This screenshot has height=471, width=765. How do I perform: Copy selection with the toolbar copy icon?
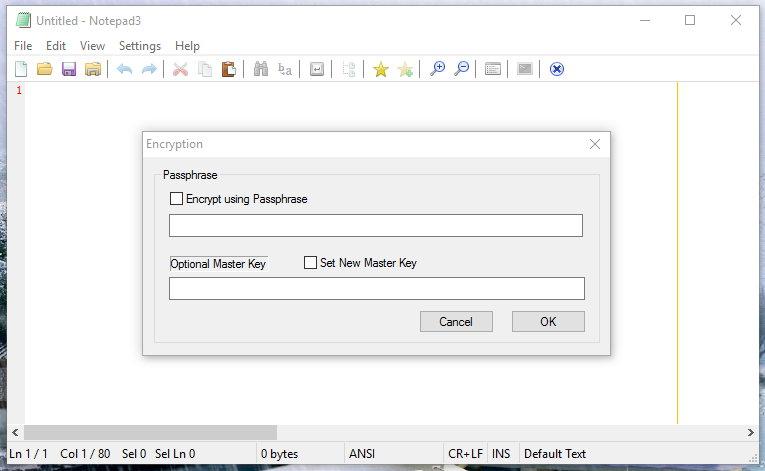pos(205,69)
